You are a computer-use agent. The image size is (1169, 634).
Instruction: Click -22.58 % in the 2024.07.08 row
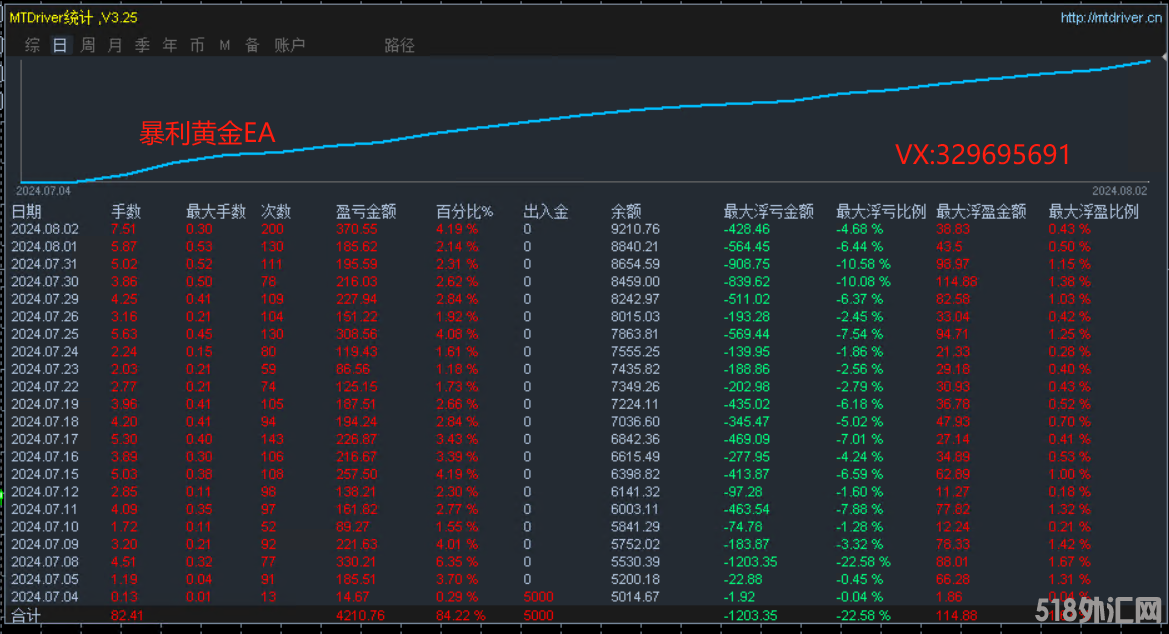(863, 562)
